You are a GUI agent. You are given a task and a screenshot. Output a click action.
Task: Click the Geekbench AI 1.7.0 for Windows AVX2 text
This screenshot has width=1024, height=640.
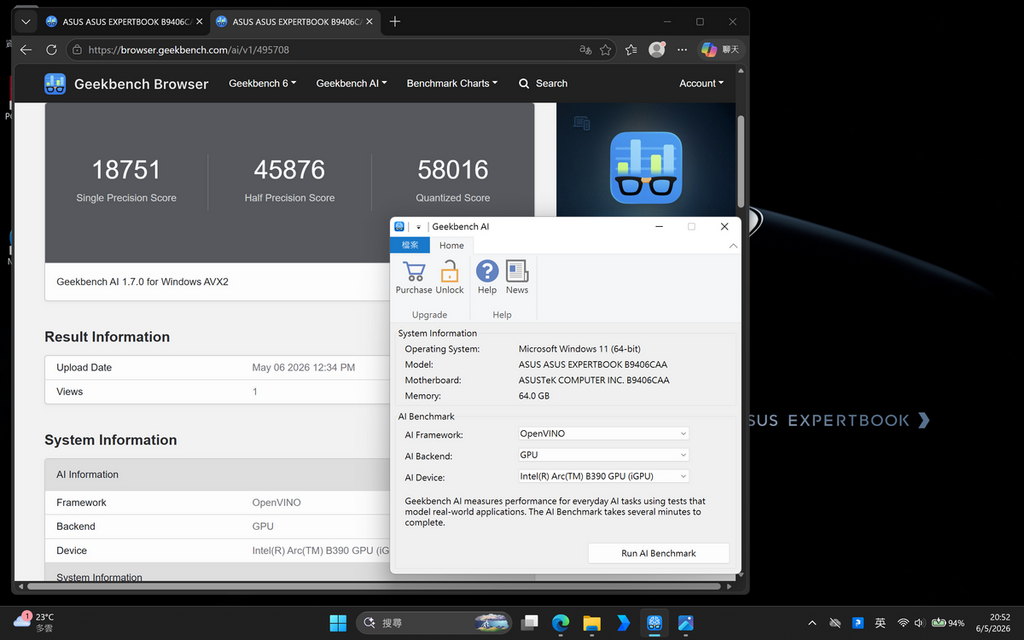(142, 282)
